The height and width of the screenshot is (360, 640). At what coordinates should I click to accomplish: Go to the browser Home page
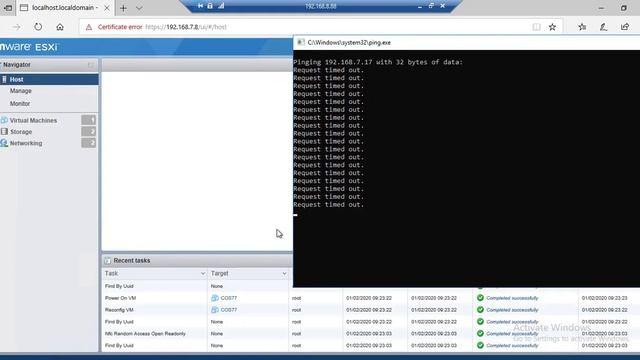click(x=60, y=27)
